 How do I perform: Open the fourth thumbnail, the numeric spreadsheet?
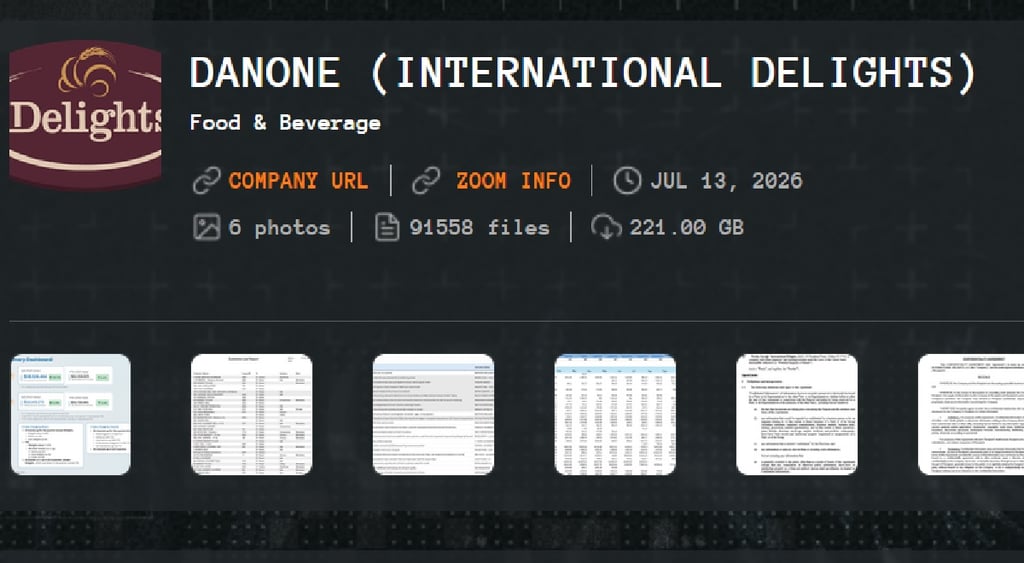pos(615,414)
